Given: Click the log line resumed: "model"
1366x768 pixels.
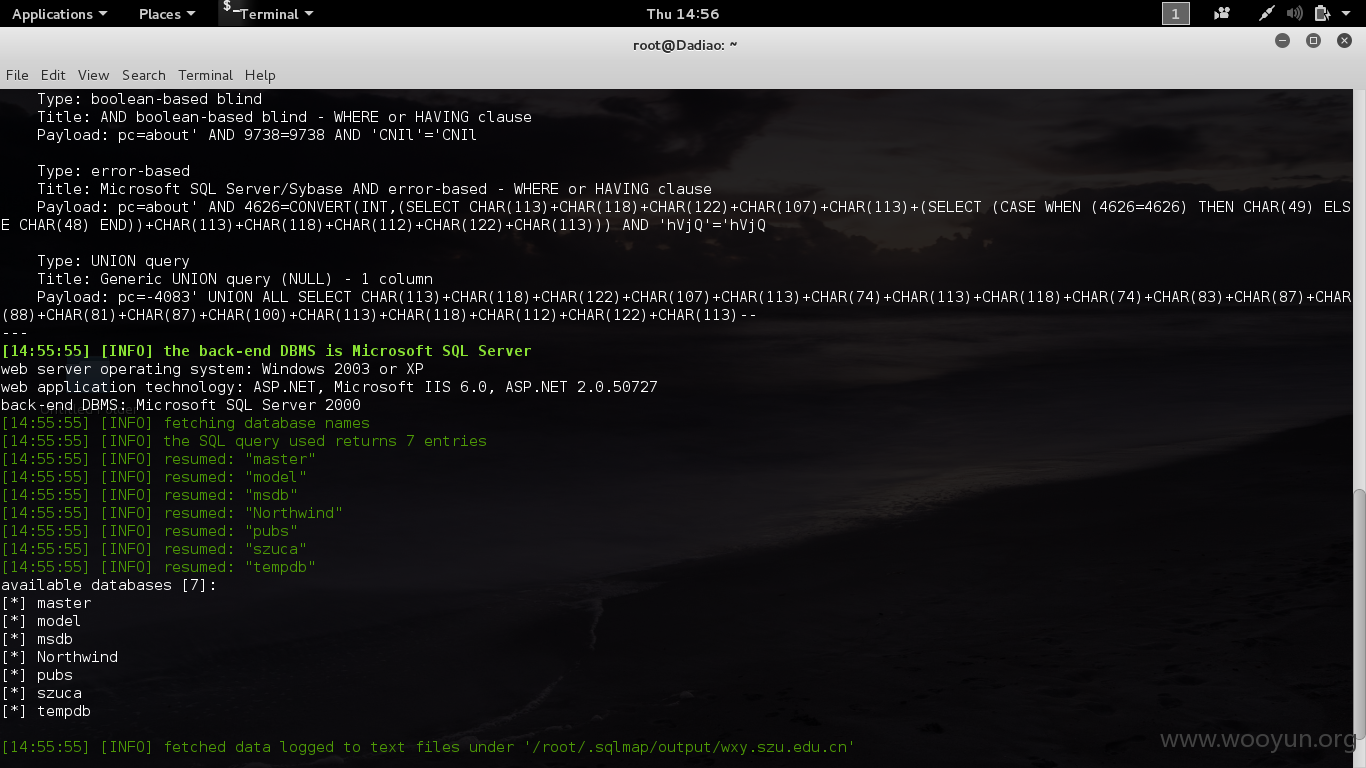Looking at the screenshot, I should (154, 477).
